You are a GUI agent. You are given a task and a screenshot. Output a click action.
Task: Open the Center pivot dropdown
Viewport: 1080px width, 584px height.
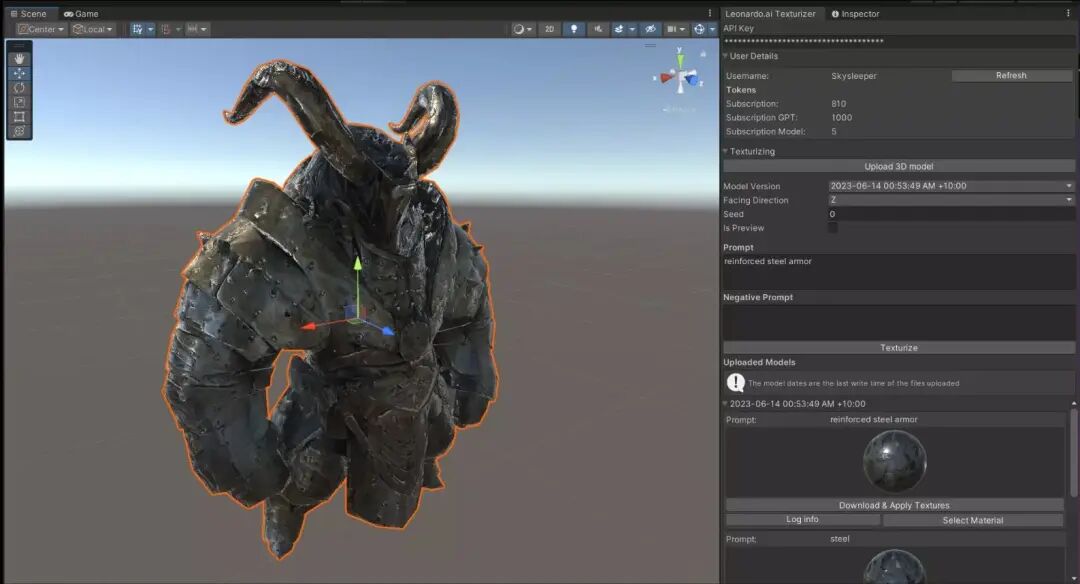point(41,29)
